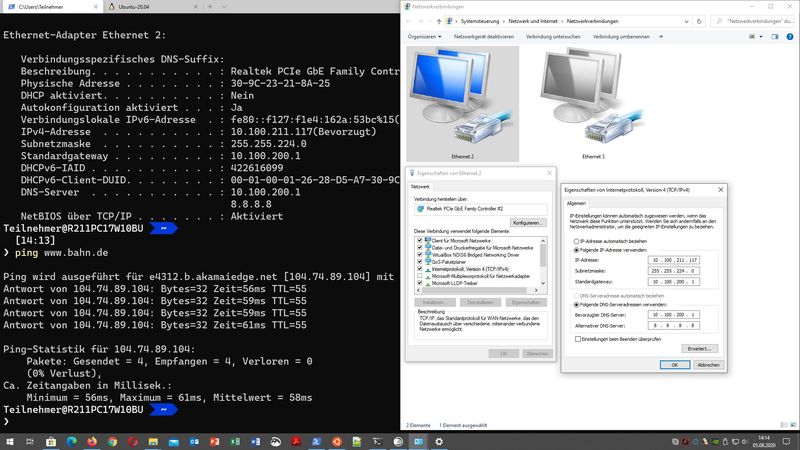This screenshot has height=450, width=800.
Task: Confirm TCP/IPv4 properties with OK
Action: 674,365
